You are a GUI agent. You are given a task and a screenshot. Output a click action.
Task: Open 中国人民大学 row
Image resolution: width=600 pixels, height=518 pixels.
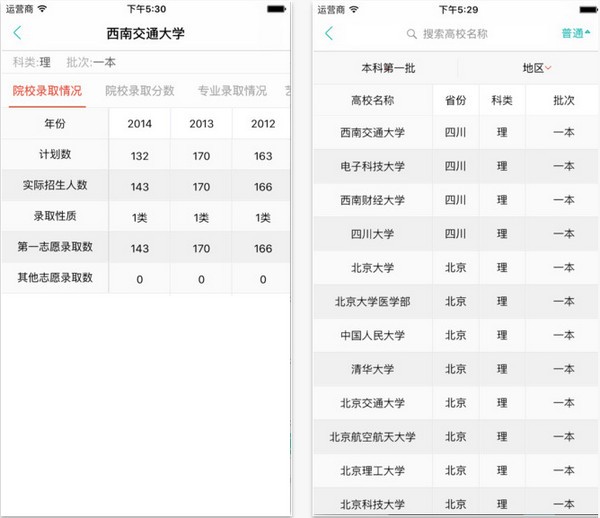(x=456, y=335)
